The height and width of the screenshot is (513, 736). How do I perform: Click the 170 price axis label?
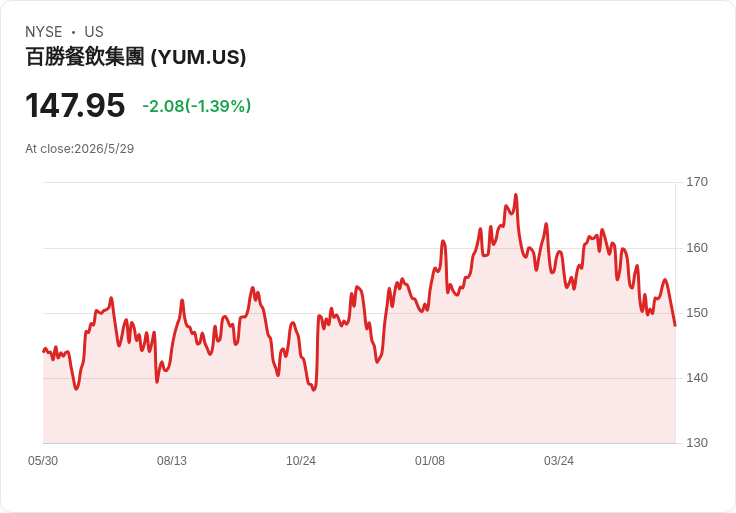click(x=697, y=182)
